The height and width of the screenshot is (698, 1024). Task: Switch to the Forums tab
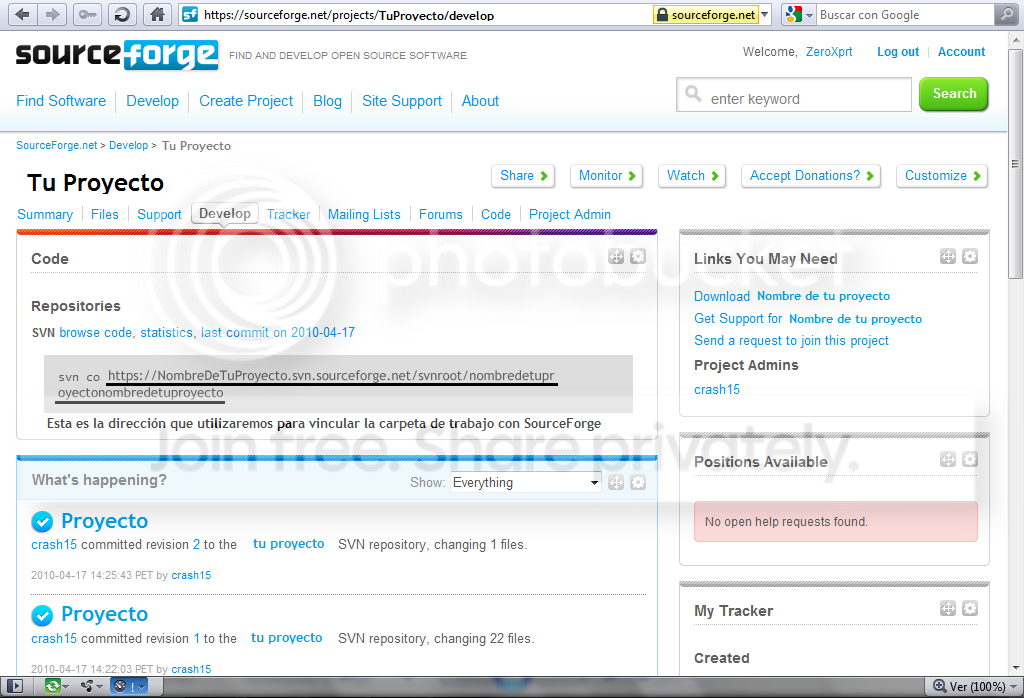[x=441, y=214]
